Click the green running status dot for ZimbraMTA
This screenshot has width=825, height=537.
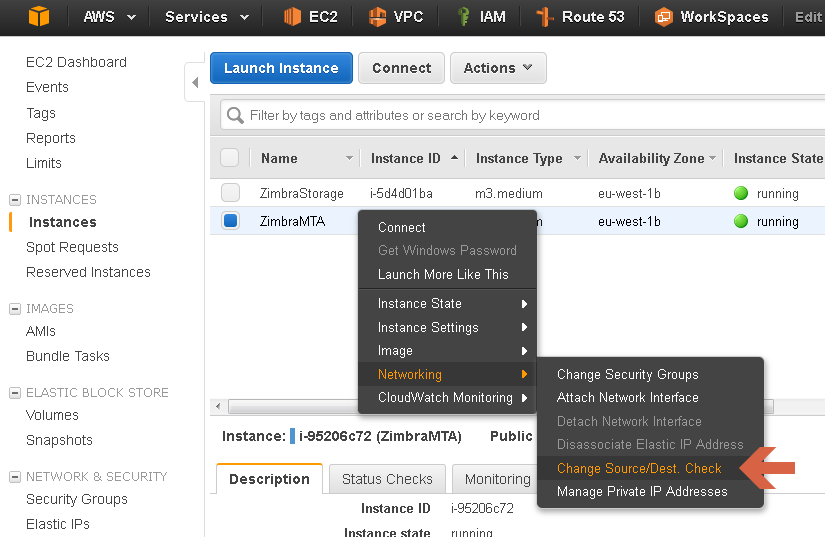tap(741, 221)
